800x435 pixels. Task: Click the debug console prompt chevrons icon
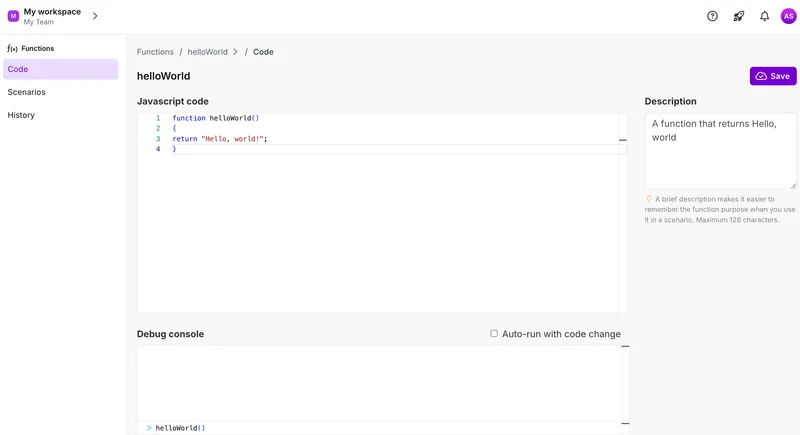(149, 428)
